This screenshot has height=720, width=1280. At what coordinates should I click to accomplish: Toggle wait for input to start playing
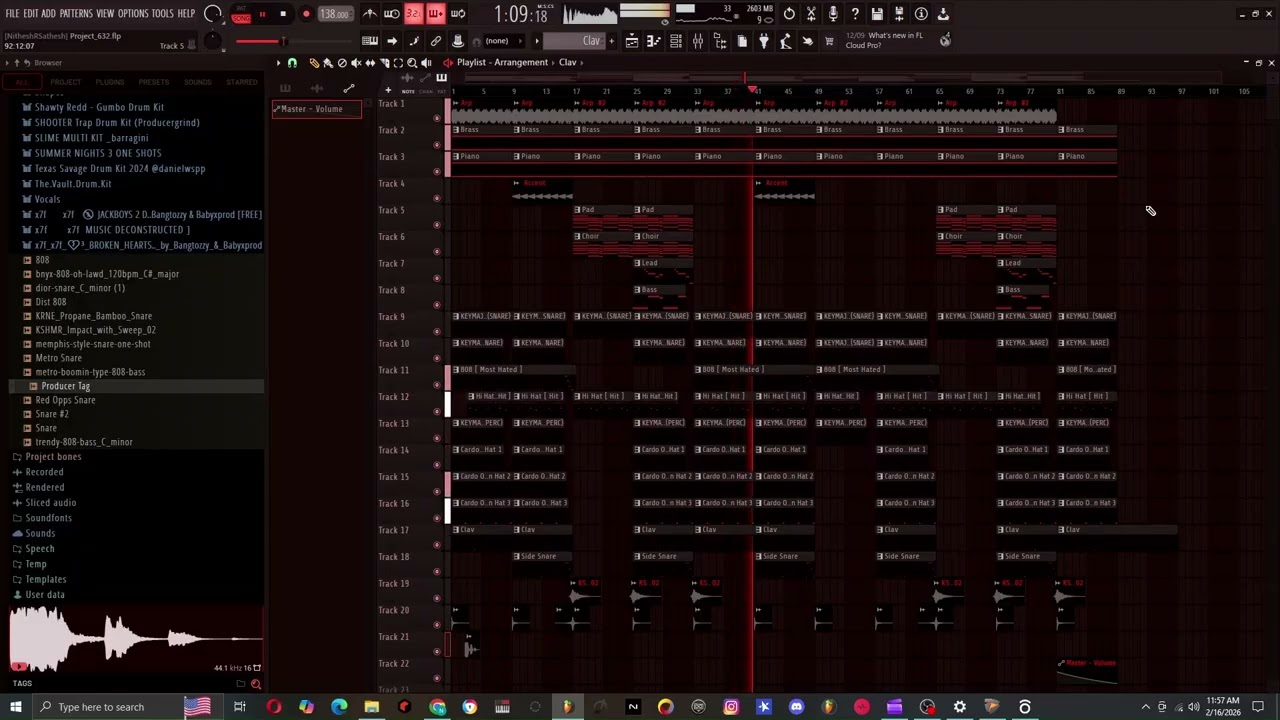(392, 14)
